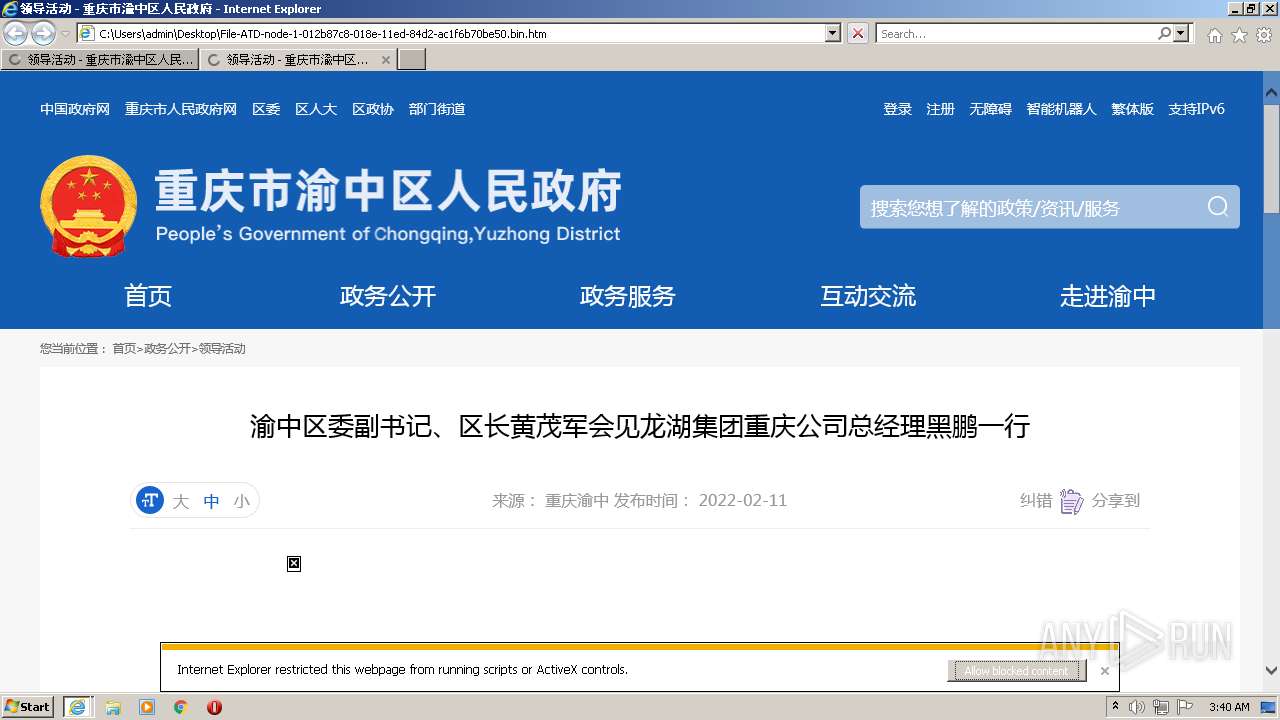The image size is (1280, 720).
Task: Click the browser Back arrow button
Action: point(16,34)
